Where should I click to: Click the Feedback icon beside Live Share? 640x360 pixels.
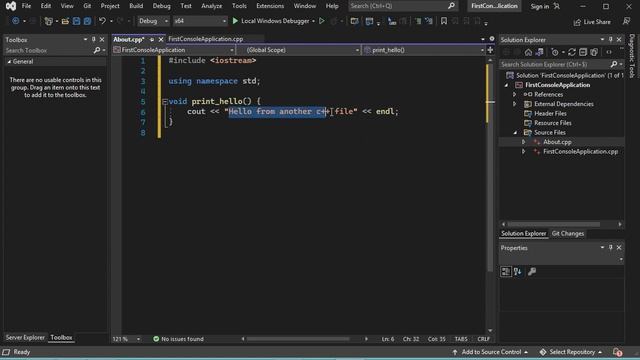coord(627,21)
